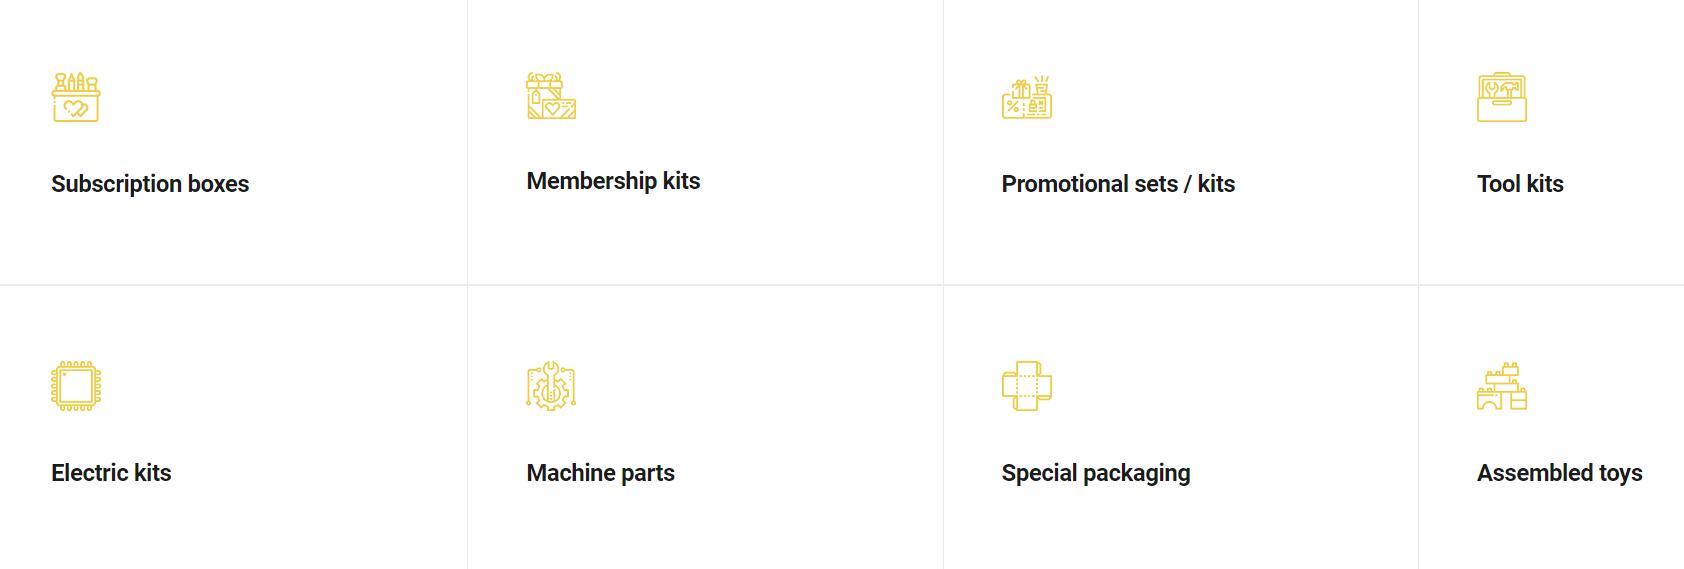Select the Promotional sets / kits title

[1118, 184]
